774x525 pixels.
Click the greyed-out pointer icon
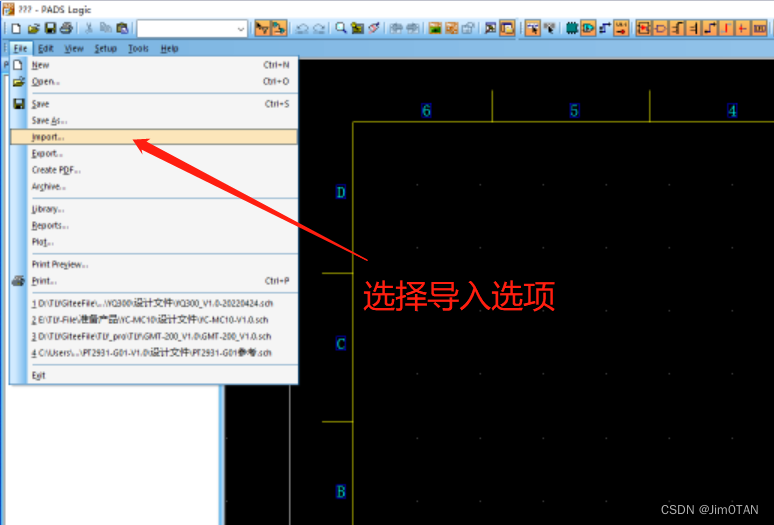pyautogui.click(x=549, y=29)
